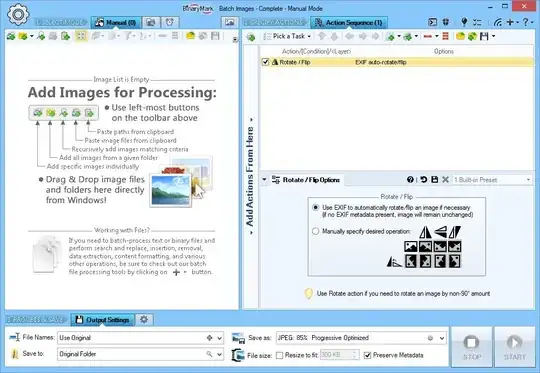Click the STOP button
Screen dimensions: 540x373
[471, 346]
